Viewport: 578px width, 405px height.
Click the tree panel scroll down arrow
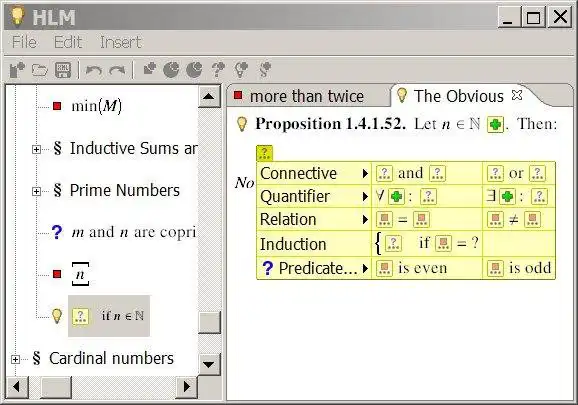(209, 364)
